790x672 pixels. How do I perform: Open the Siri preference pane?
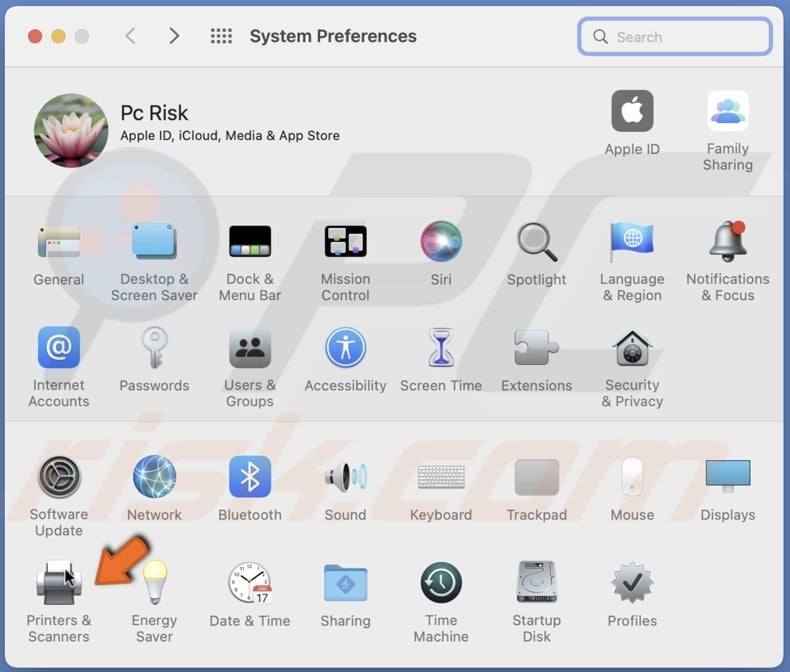click(x=441, y=242)
